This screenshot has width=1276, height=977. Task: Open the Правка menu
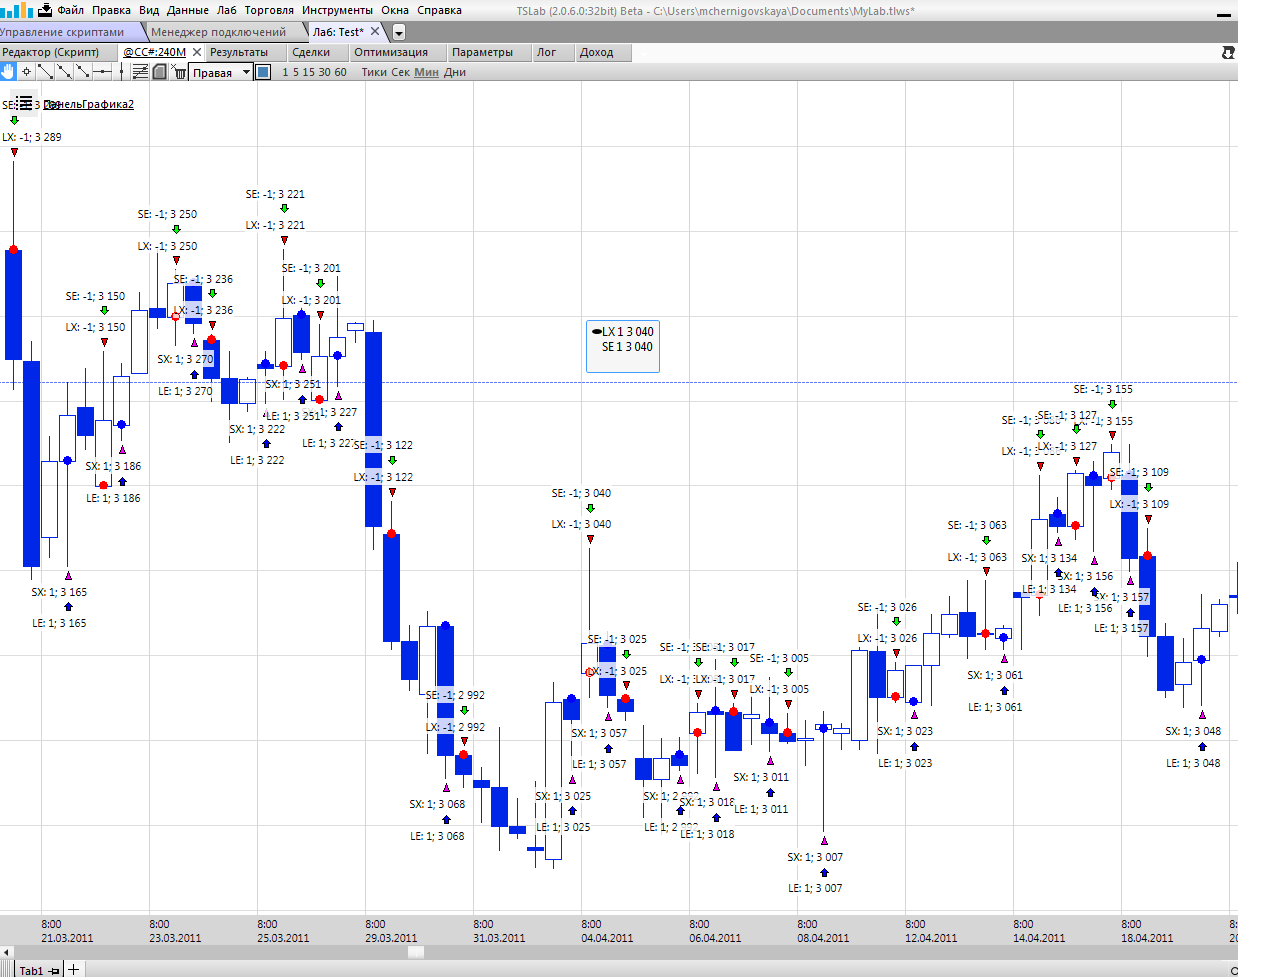point(111,10)
